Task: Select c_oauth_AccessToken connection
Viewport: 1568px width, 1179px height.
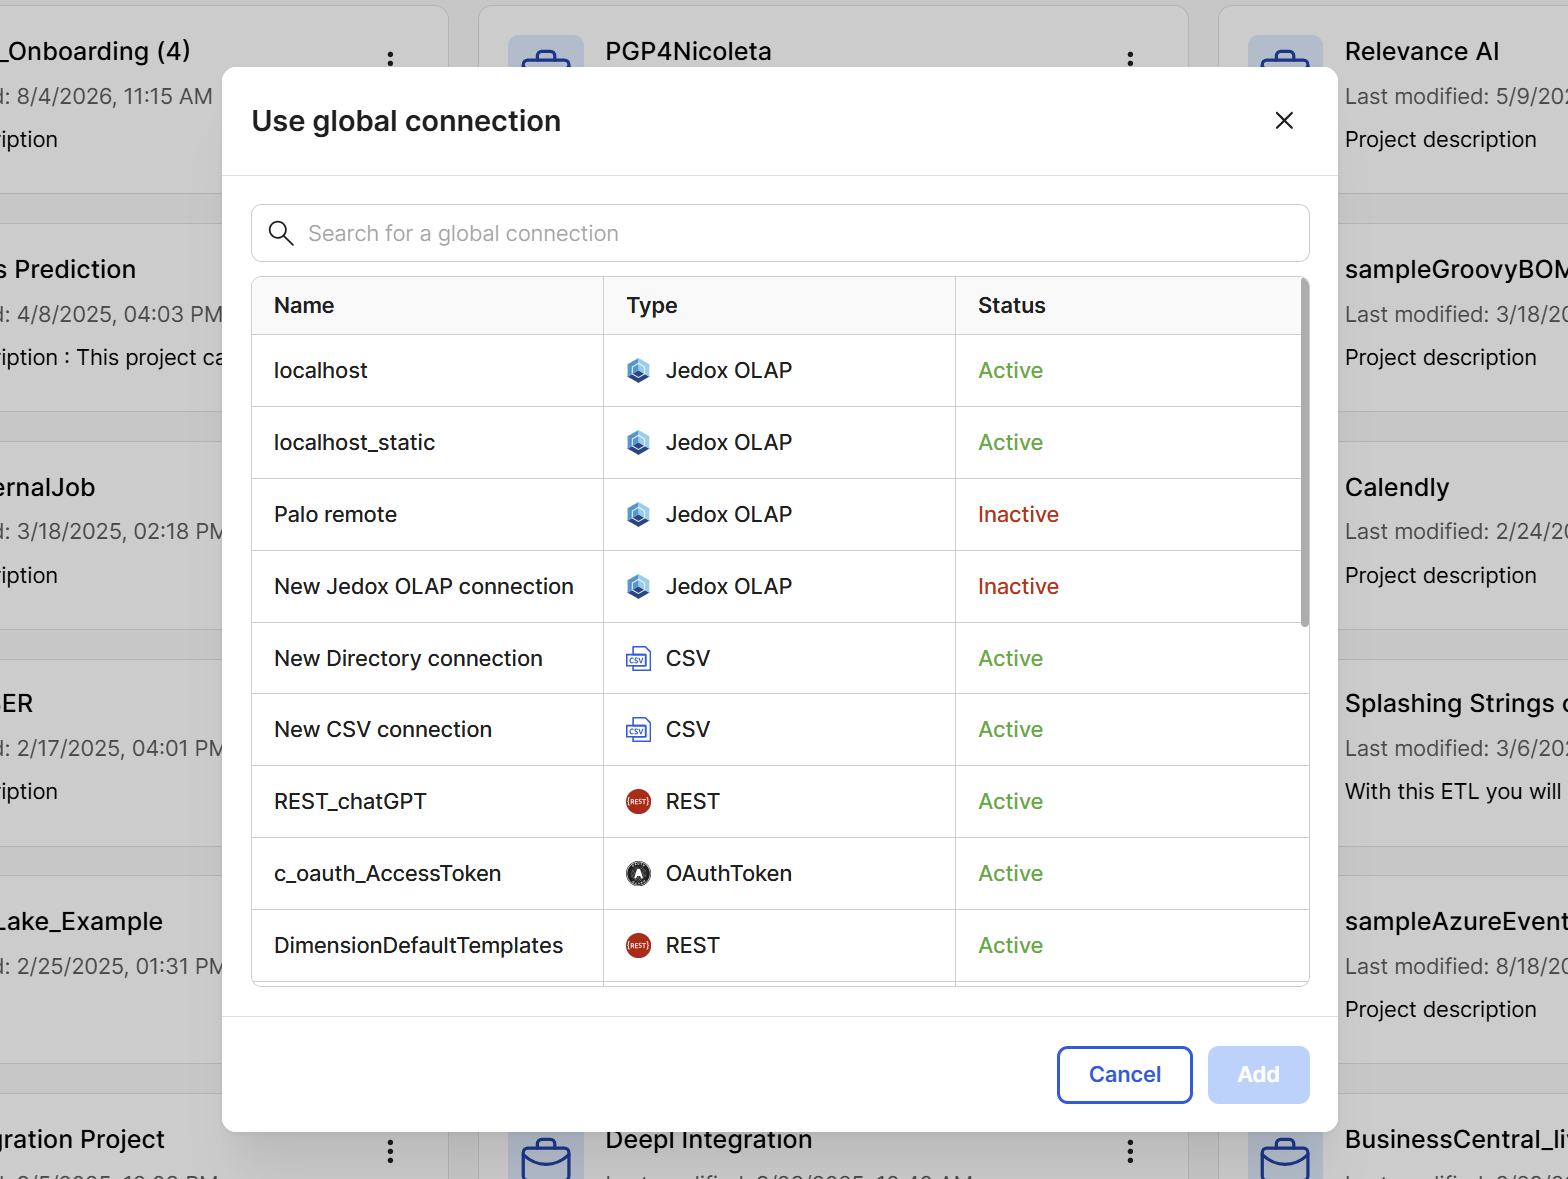Action: (776, 874)
